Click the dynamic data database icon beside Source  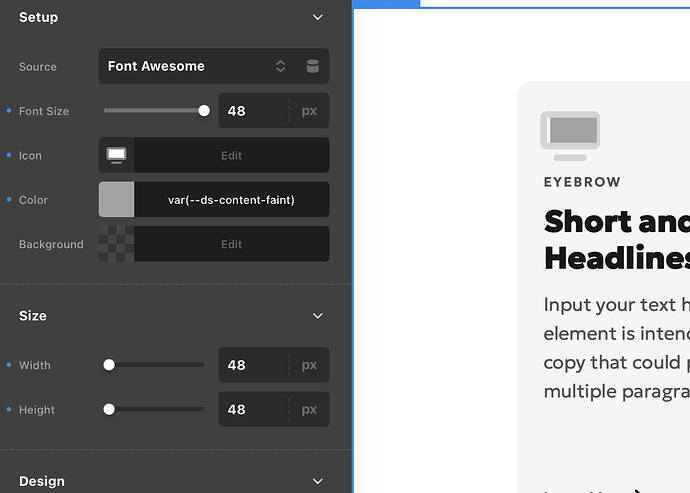click(x=312, y=66)
